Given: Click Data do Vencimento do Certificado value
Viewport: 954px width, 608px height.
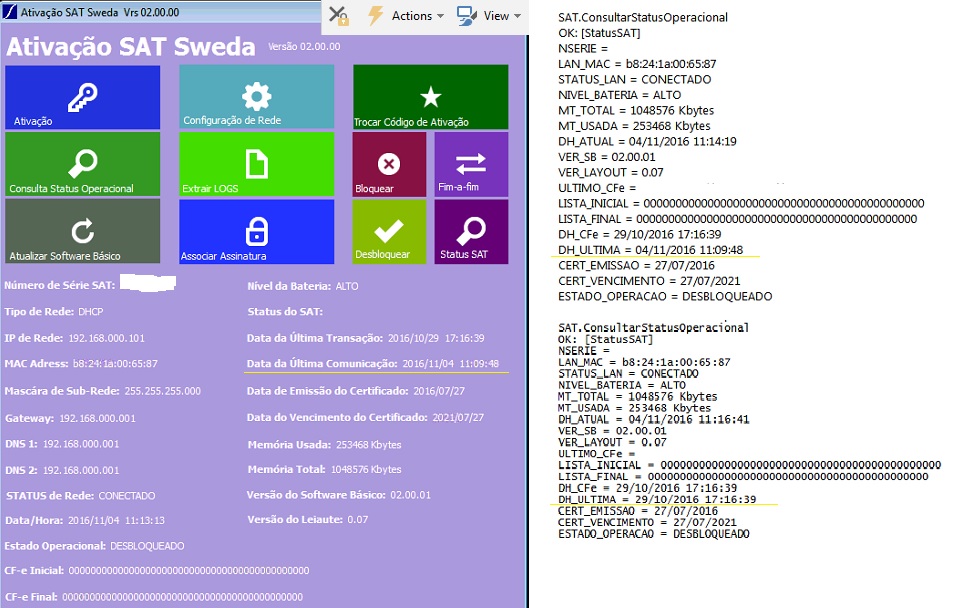Looking at the screenshot, I should (x=458, y=418).
